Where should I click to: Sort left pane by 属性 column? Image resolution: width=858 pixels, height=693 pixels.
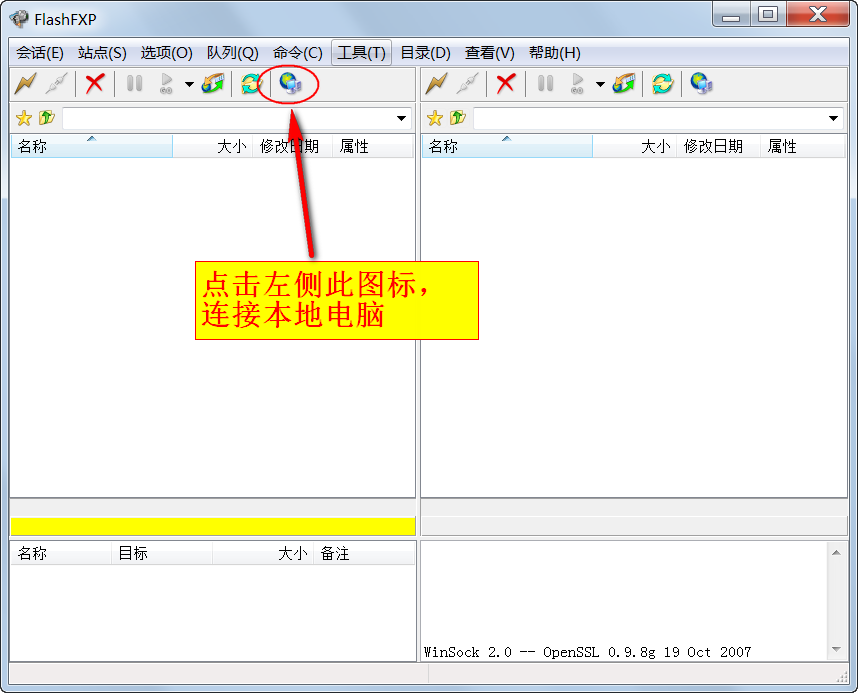(x=373, y=146)
